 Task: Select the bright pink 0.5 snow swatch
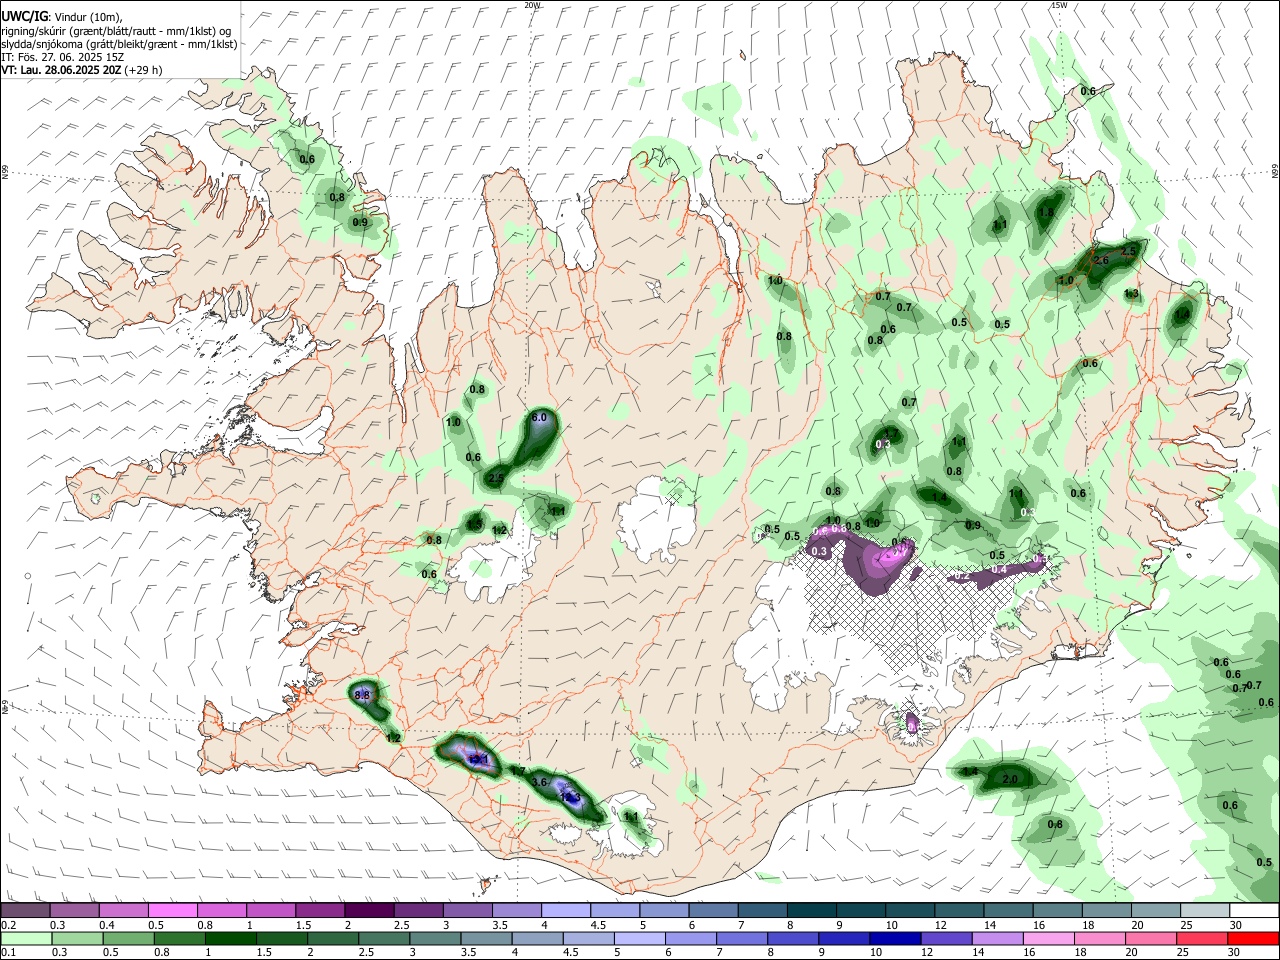pyautogui.click(x=172, y=911)
